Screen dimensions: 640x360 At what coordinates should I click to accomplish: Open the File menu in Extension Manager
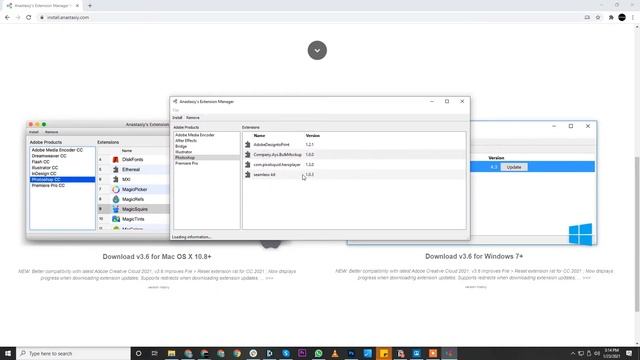tap(176, 110)
